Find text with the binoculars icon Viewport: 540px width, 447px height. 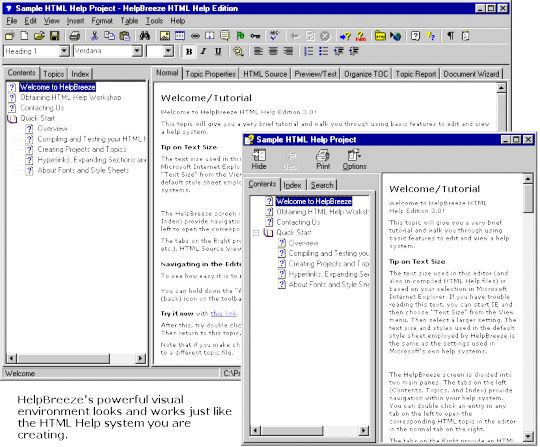click(145, 36)
